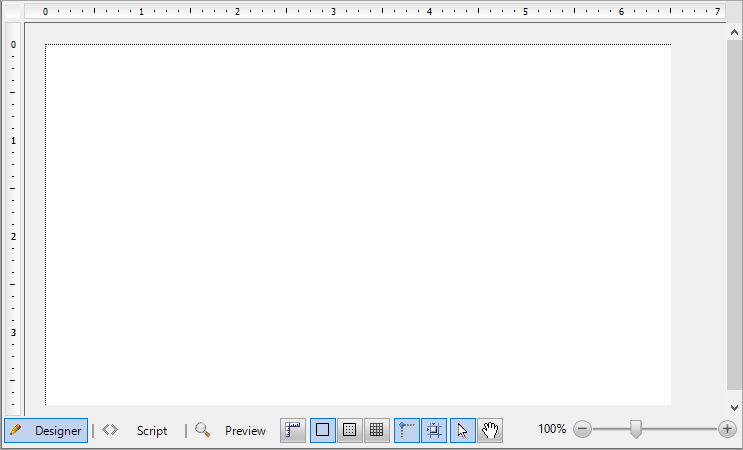Toggle snap to grid icon
This screenshot has width=743, height=450.
click(434, 430)
